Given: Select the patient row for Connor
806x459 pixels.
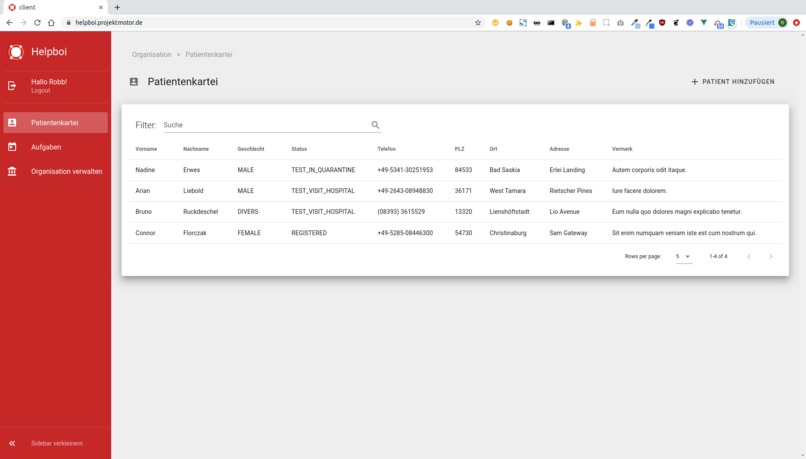Looking at the screenshot, I should coord(455,233).
